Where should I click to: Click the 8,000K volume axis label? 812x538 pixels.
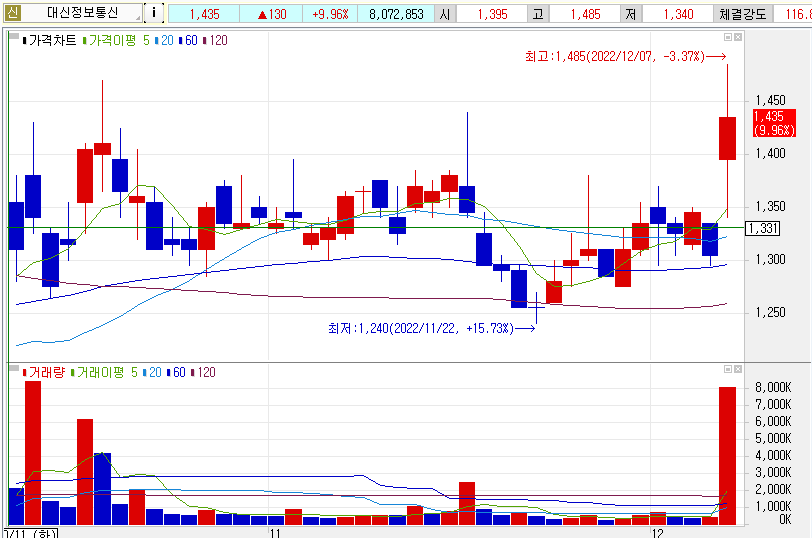point(773,387)
